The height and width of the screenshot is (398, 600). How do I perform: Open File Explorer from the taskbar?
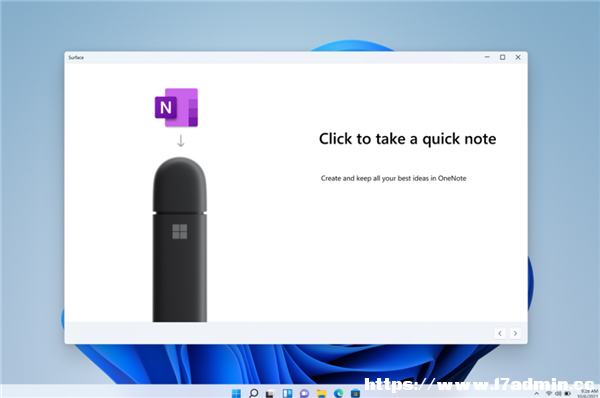pyautogui.click(x=321, y=393)
